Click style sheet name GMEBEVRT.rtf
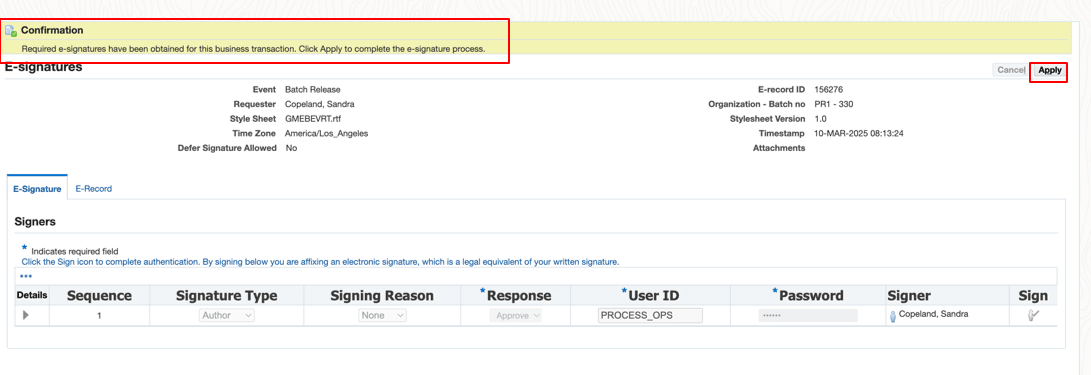The image size is (1091, 375). pyautogui.click(x=314, y=119)
